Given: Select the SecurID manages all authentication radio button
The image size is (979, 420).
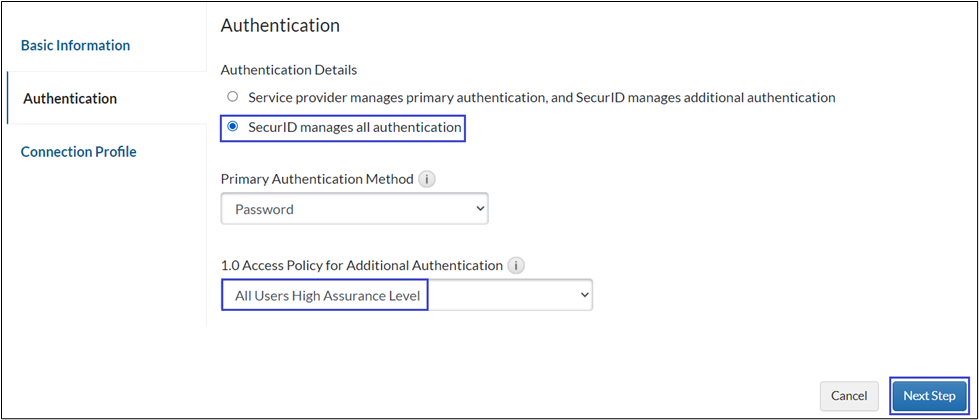Looking at the screenshot, I should 233,127.
